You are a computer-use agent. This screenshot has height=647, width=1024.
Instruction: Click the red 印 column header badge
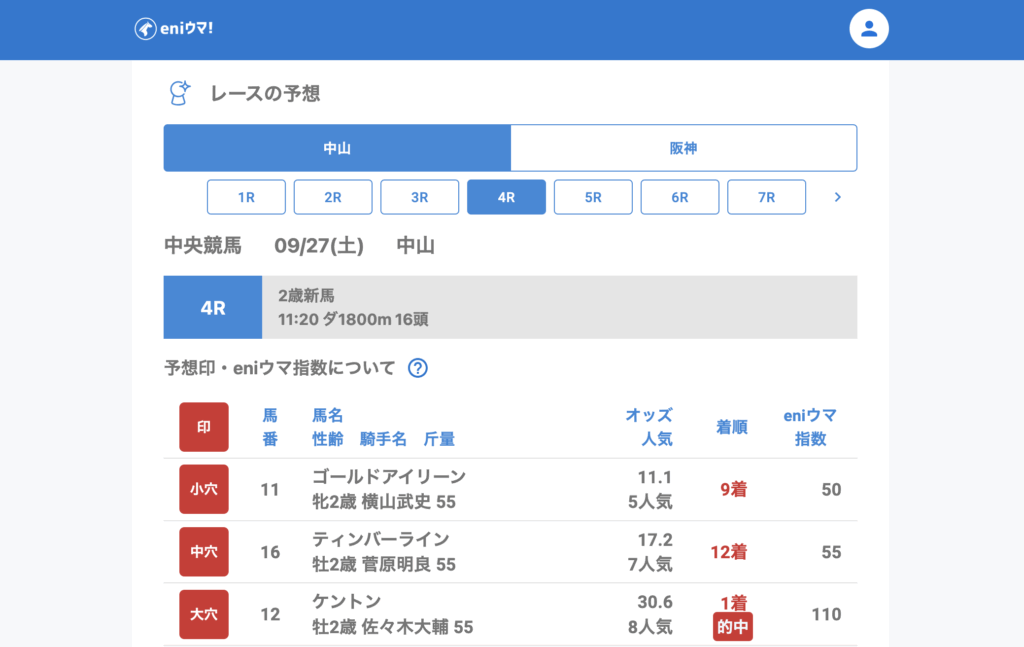click(204, 427)
